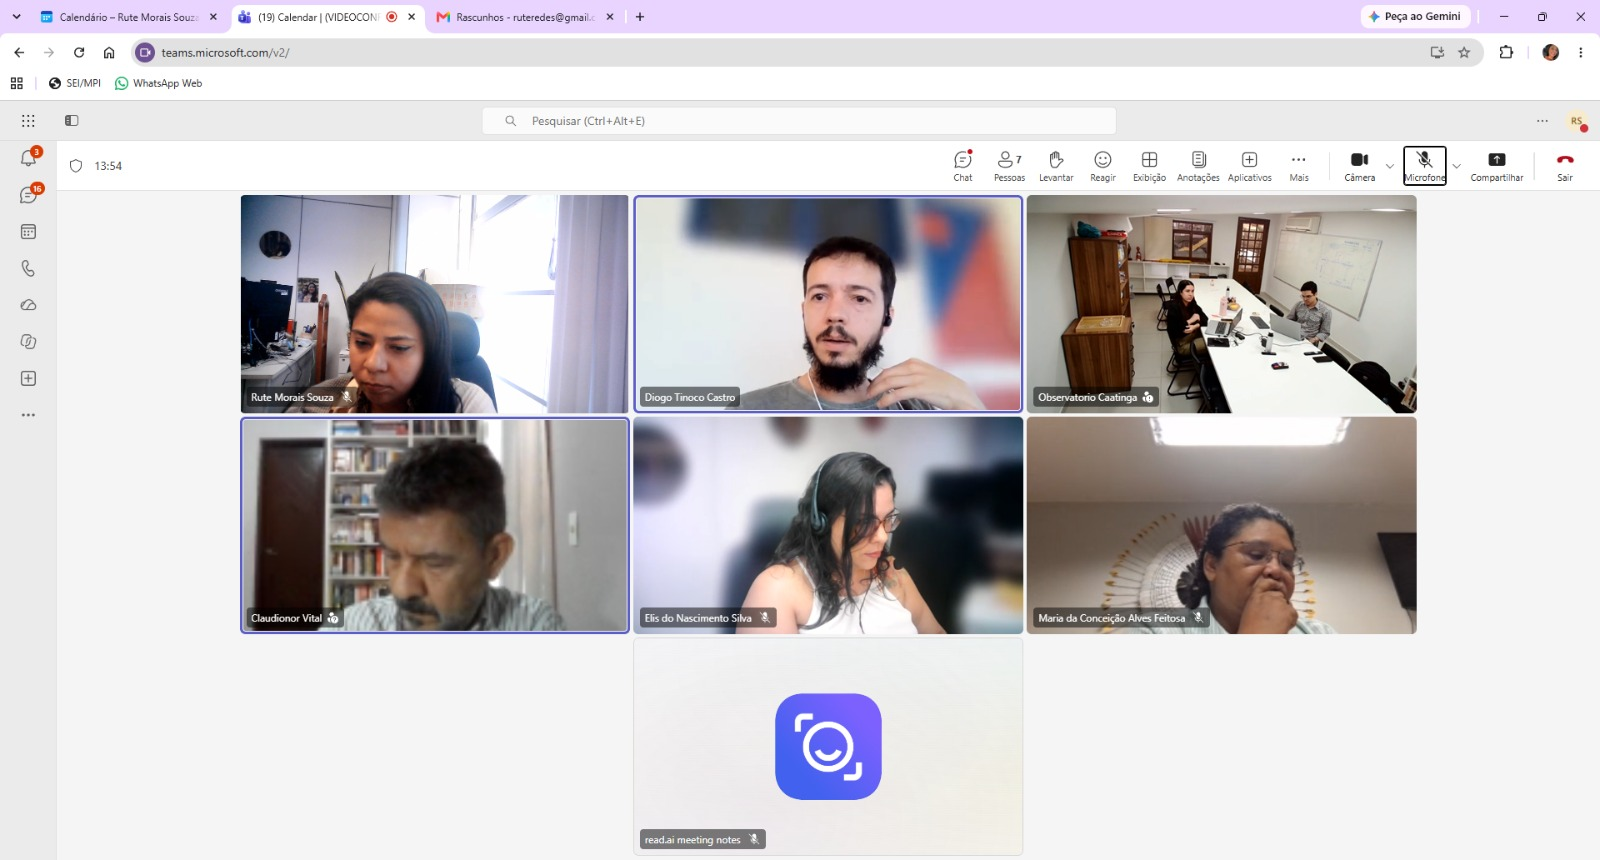Change layout via Exibição

click(x=1149, y=166)
